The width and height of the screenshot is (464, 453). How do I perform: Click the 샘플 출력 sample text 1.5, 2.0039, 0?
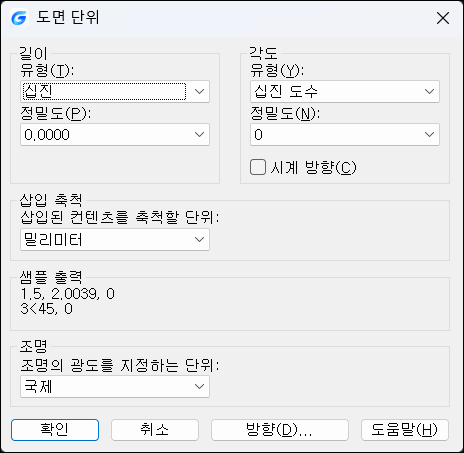[68, 294]
